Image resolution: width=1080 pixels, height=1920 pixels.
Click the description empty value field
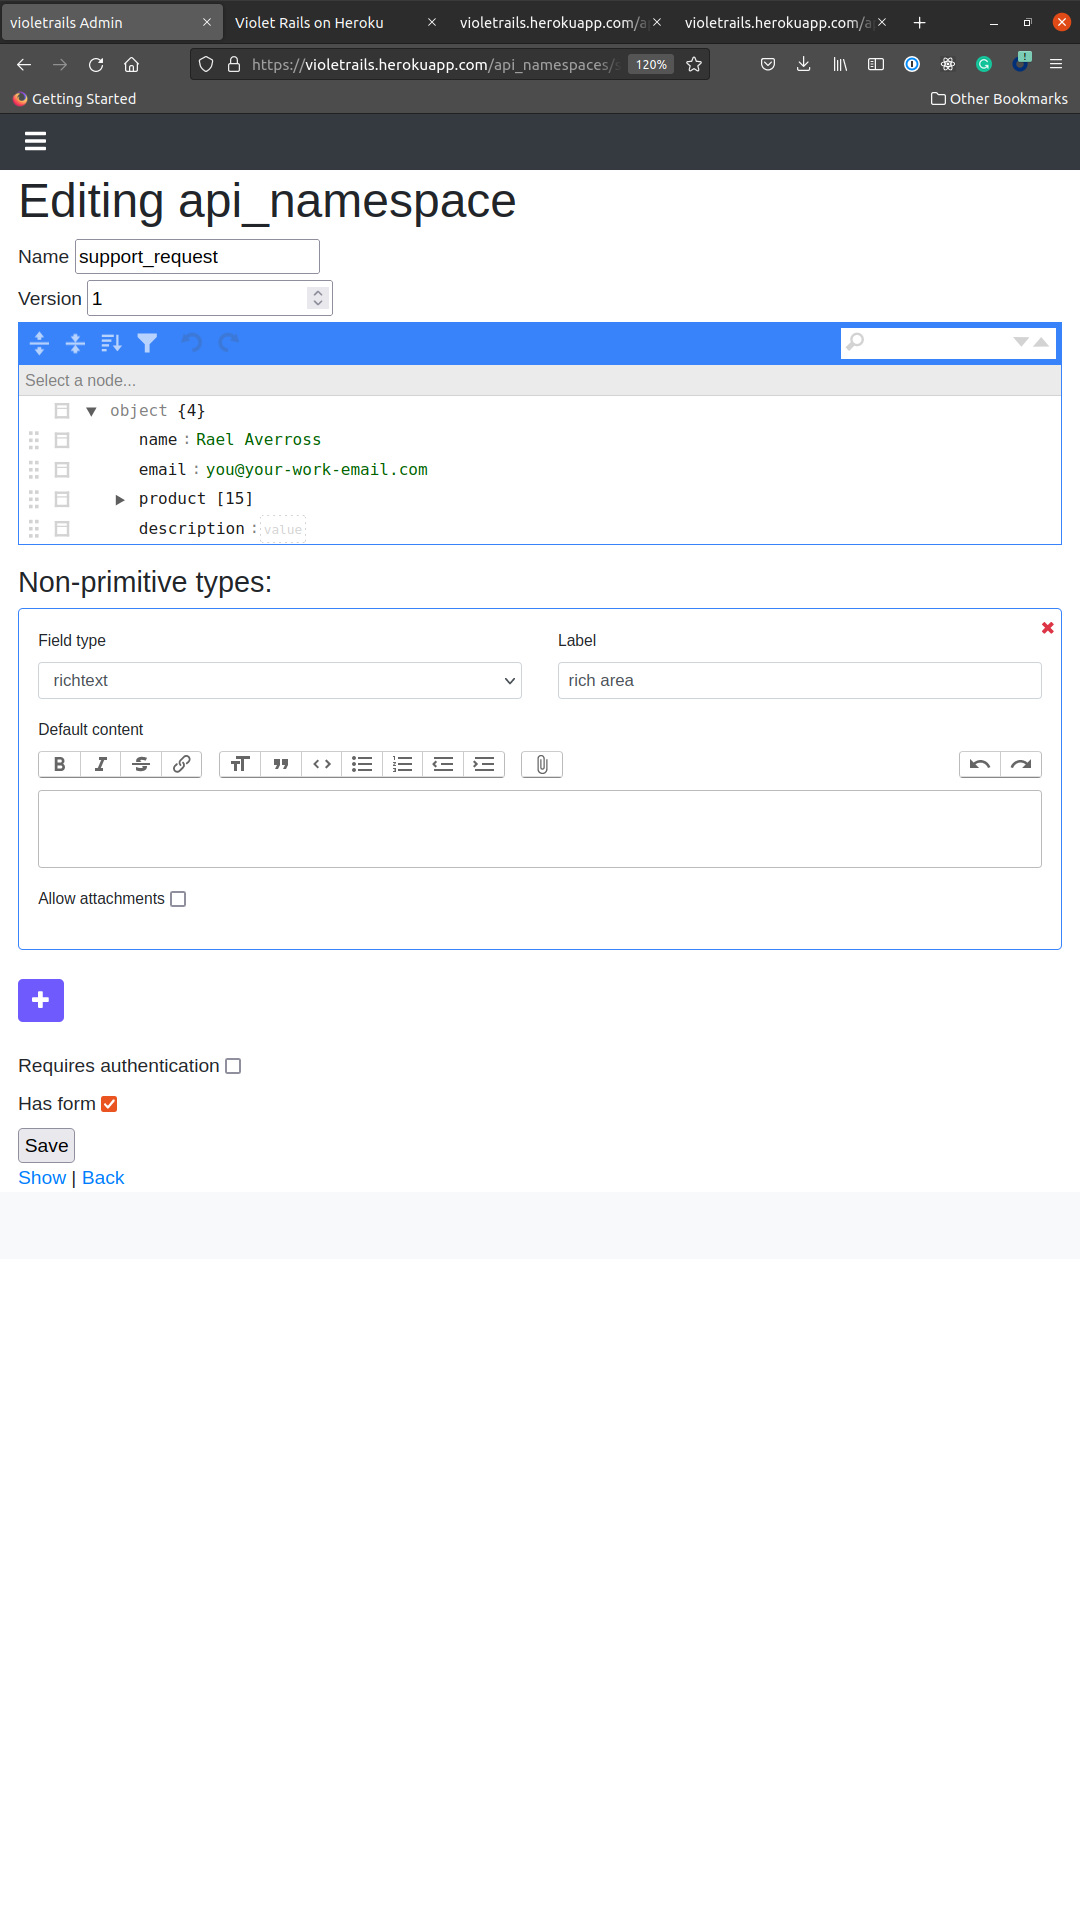[283, 529]
